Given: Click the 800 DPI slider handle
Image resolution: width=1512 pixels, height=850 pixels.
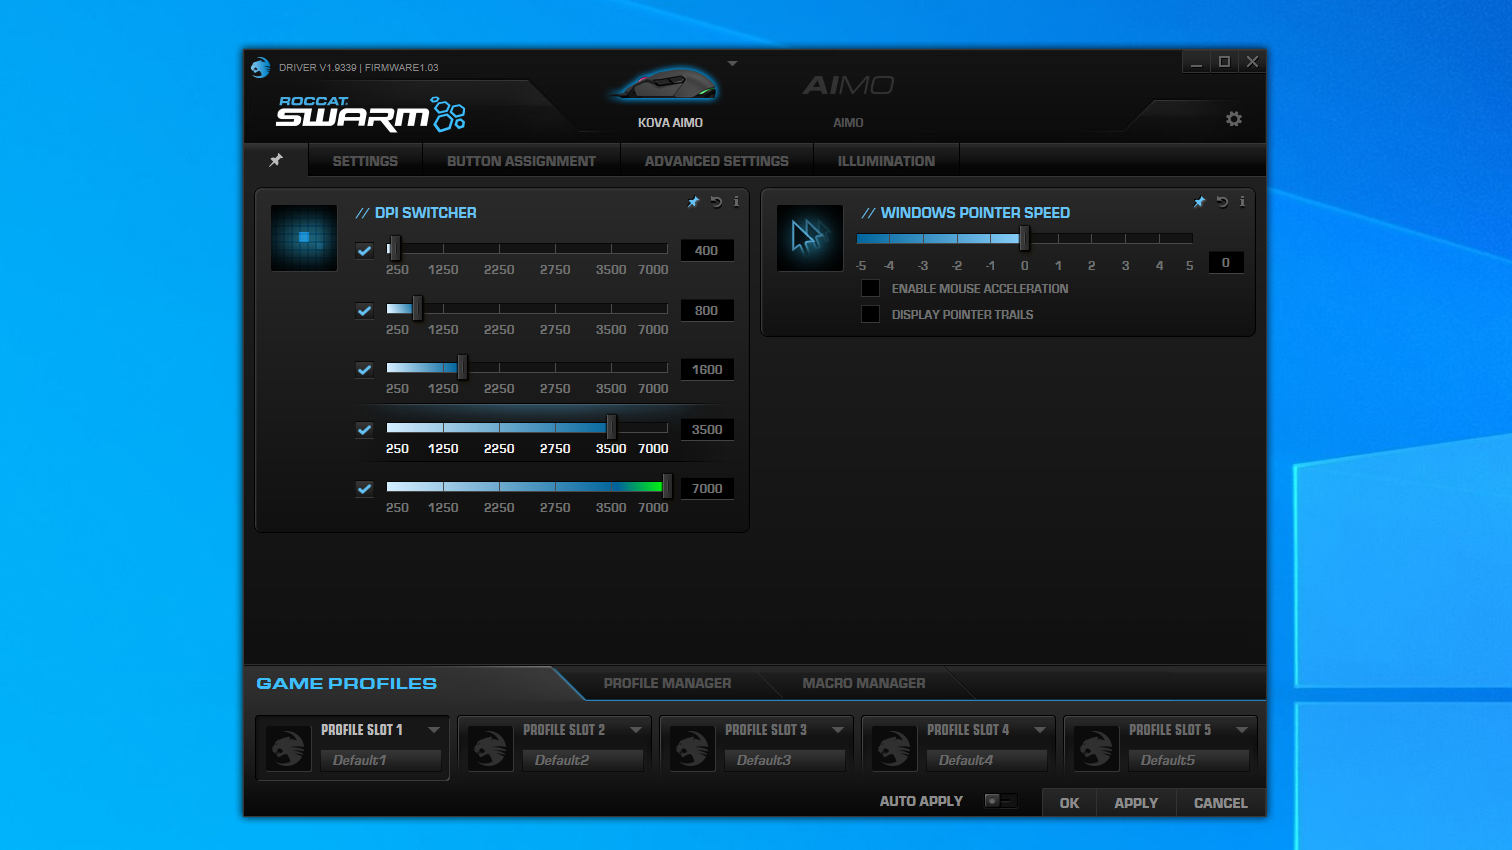Looking at the screenshot, I should (417, 308).
